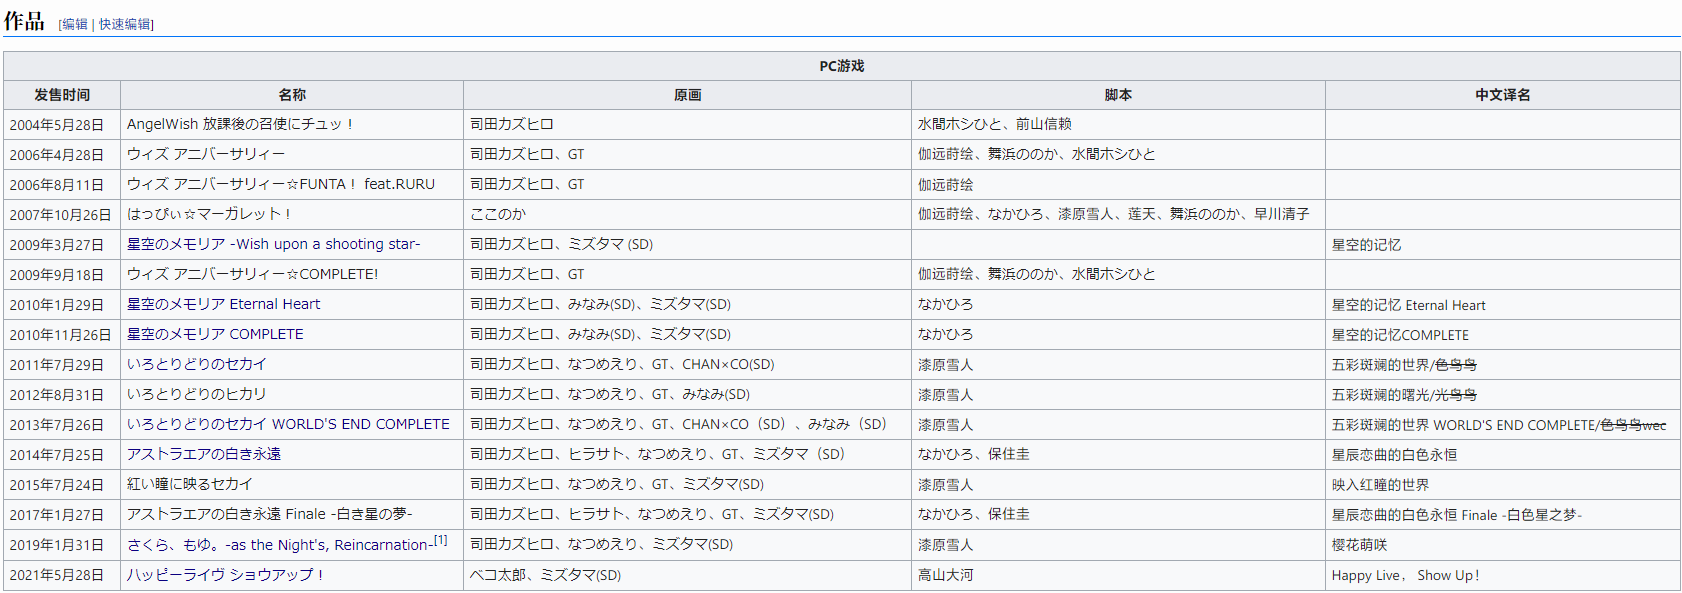The width and height of the screenshot is (1682, 593).
Task: Click footnote reference [1]
Action: point(440,540)
